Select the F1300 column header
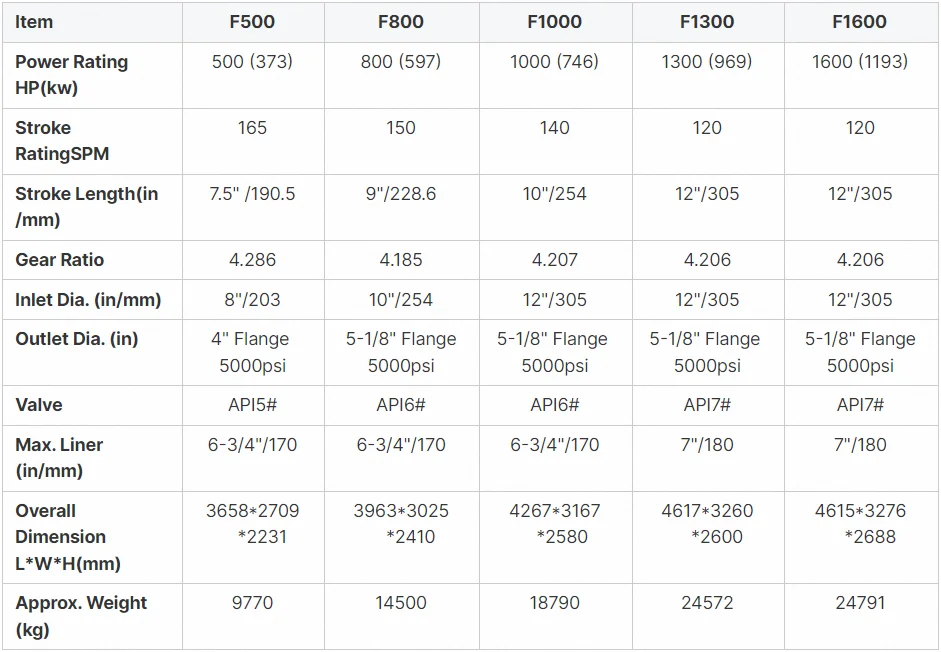 pyautogui.click(x=707, y=22)
